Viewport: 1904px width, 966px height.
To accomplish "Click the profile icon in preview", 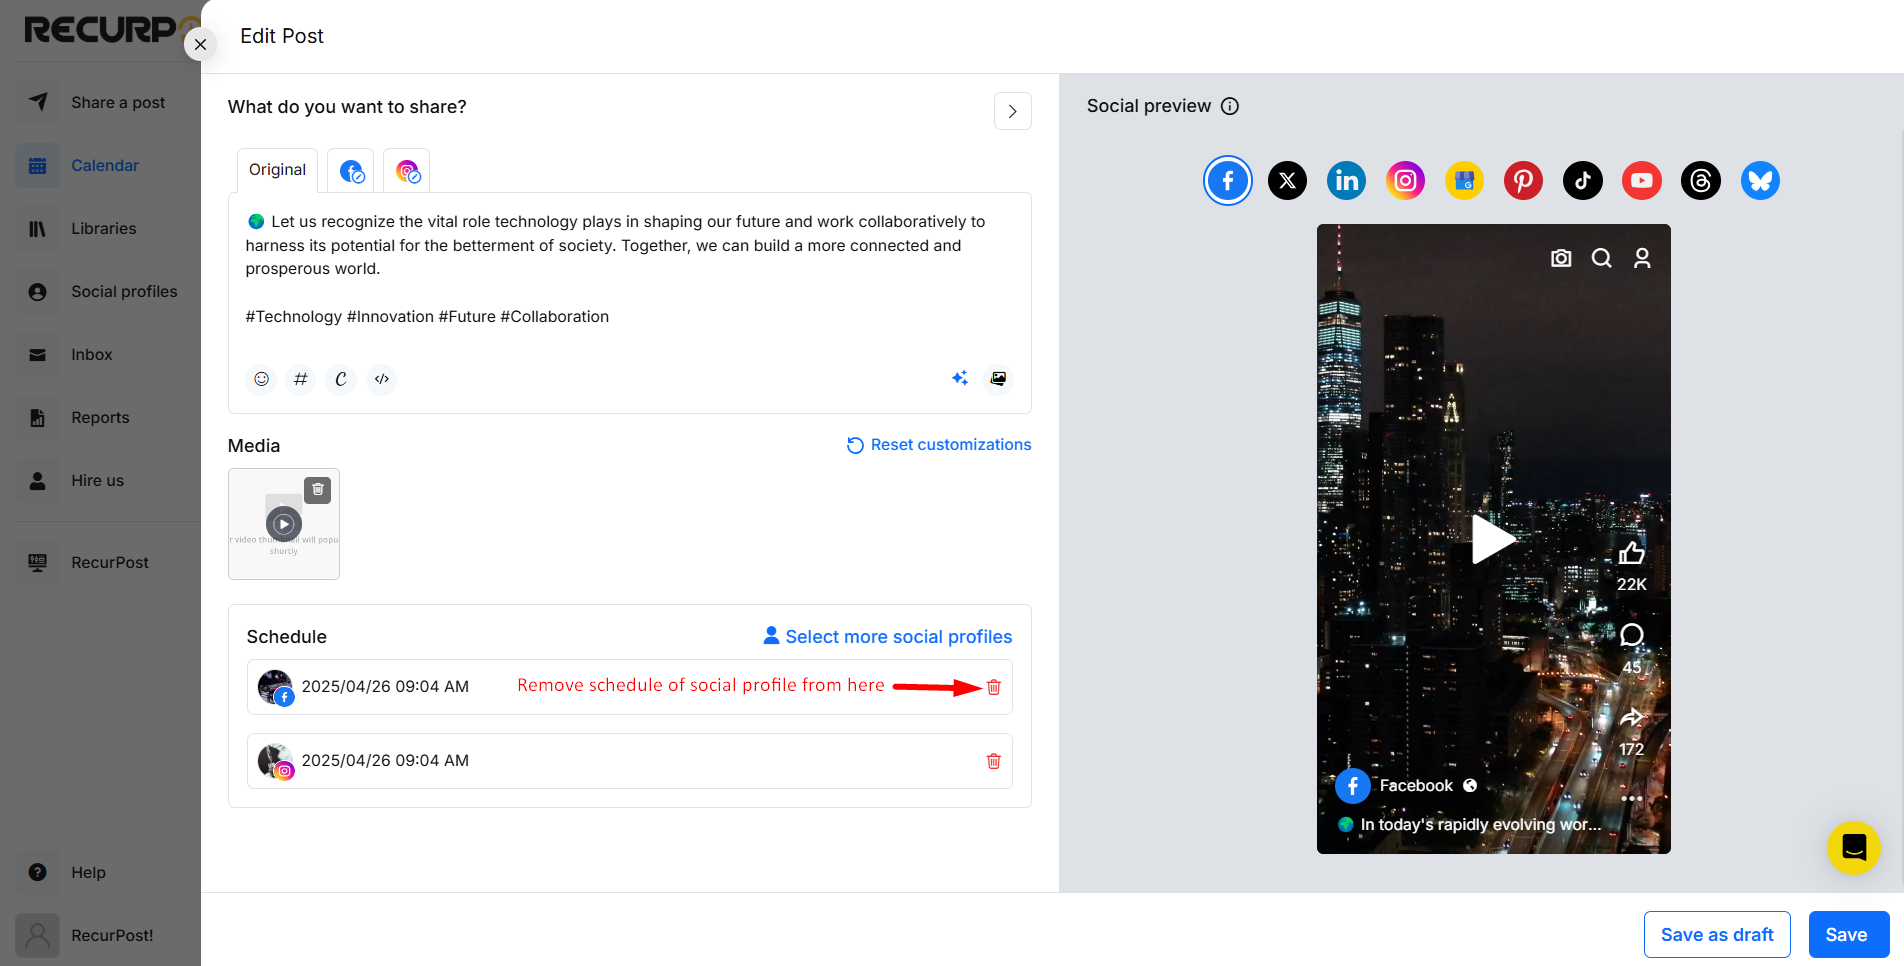I will [1642, 258].
